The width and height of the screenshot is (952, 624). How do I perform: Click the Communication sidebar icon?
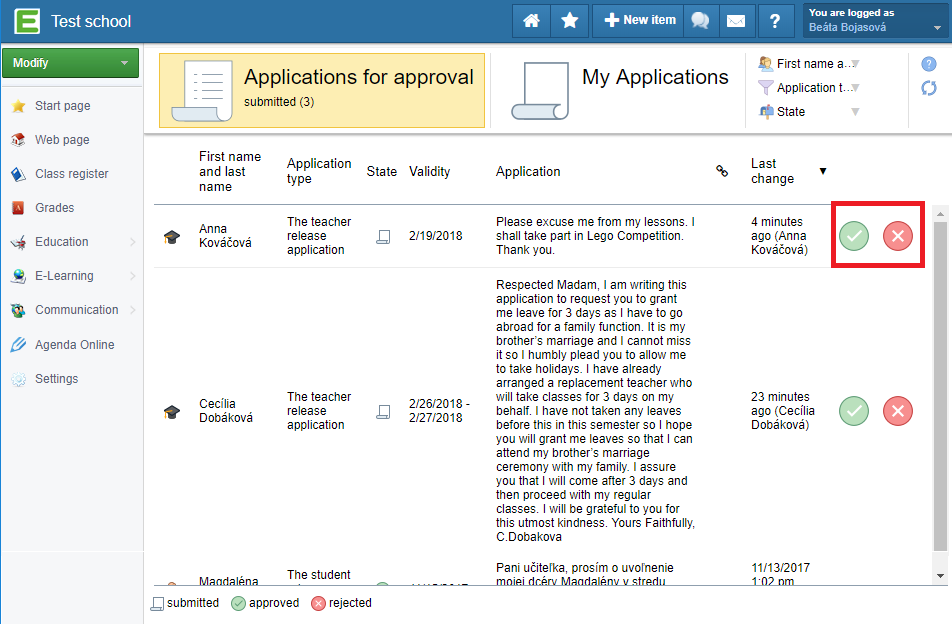coord(19,310)
